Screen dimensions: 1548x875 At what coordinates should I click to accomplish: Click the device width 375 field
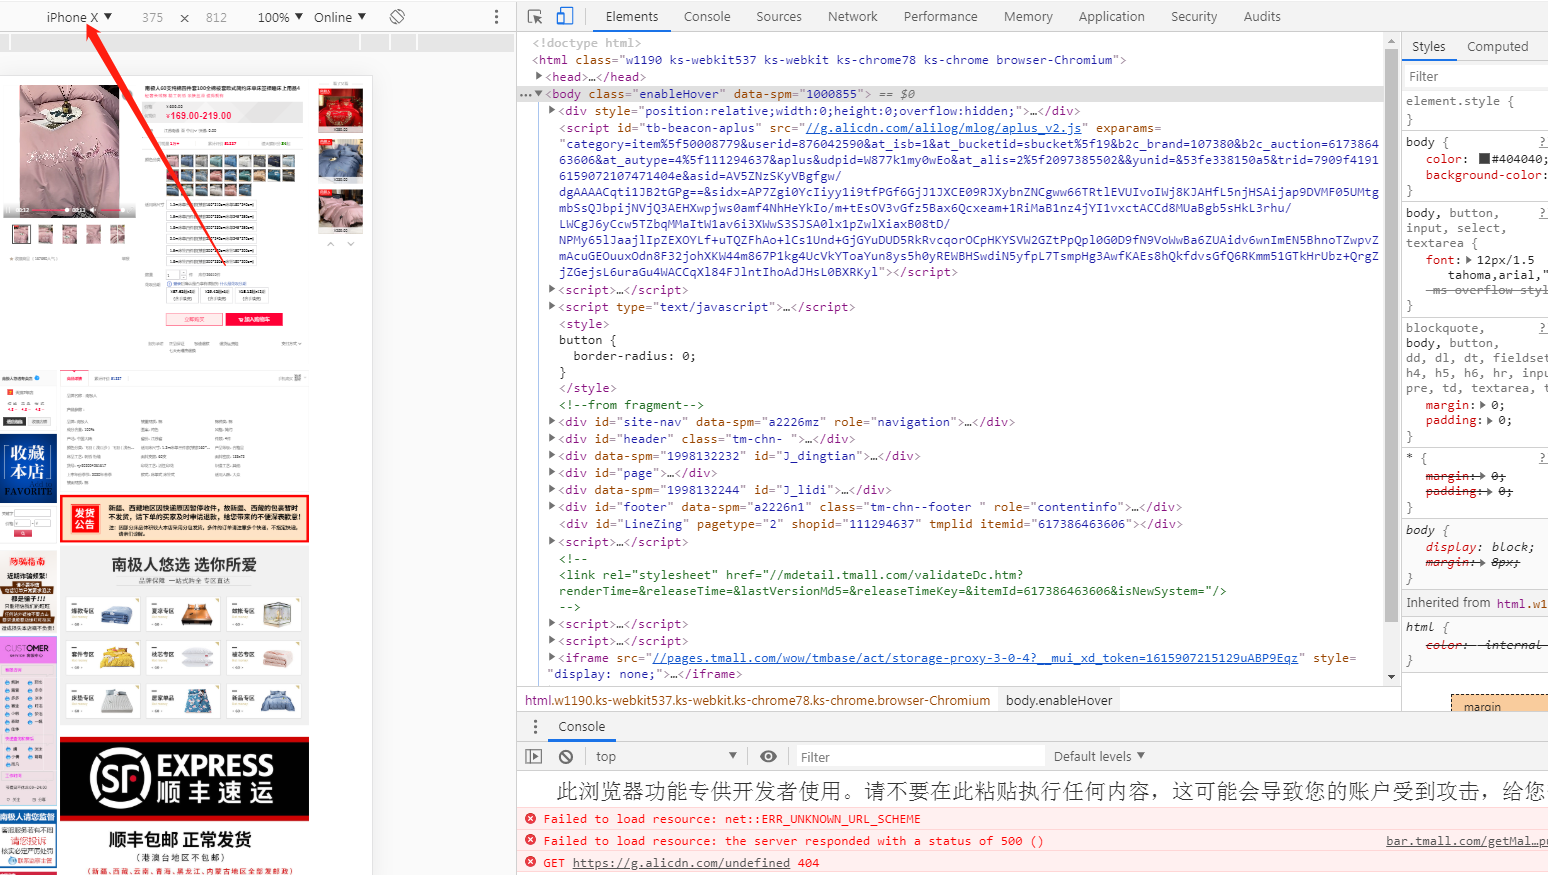(x=152, y=17)
